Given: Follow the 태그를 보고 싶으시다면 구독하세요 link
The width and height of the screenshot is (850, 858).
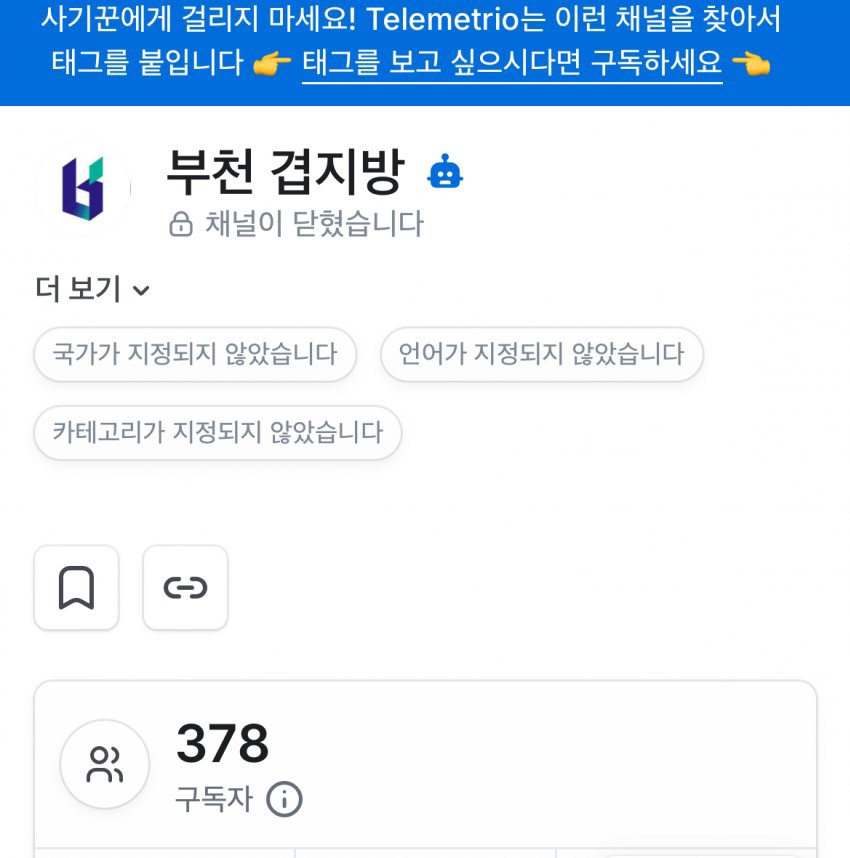Looking at the screenshot, I should click(x=511, y=63).
